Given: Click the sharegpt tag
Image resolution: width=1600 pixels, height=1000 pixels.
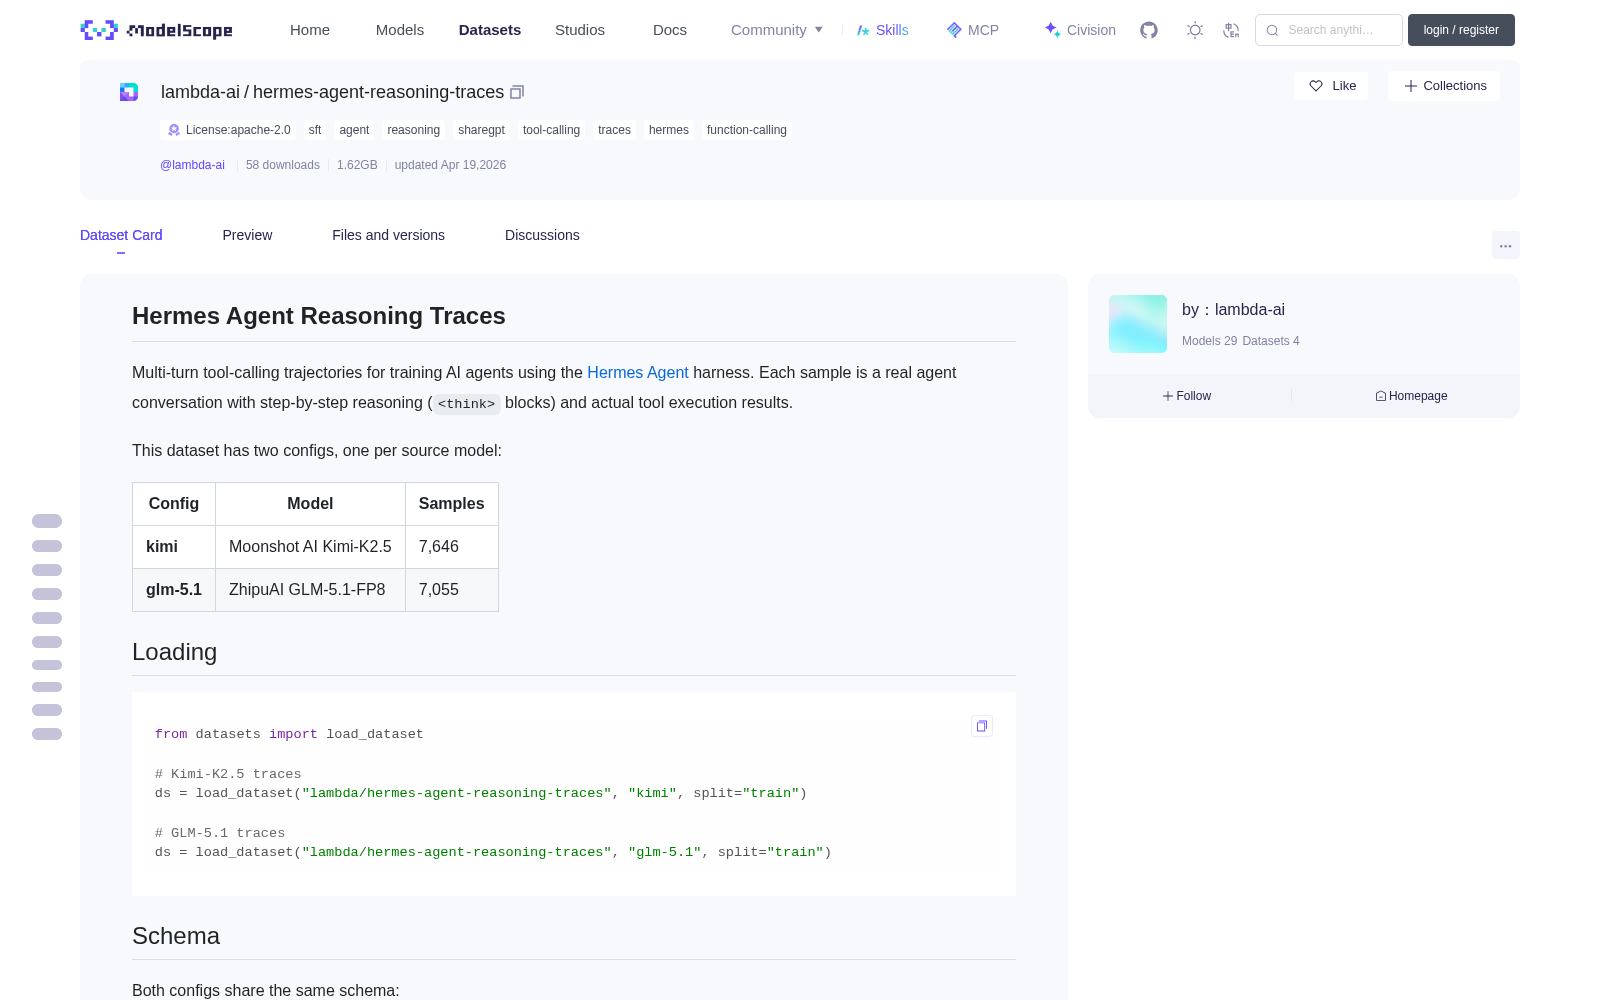Looking at the screenshot, I should [481, 130].
